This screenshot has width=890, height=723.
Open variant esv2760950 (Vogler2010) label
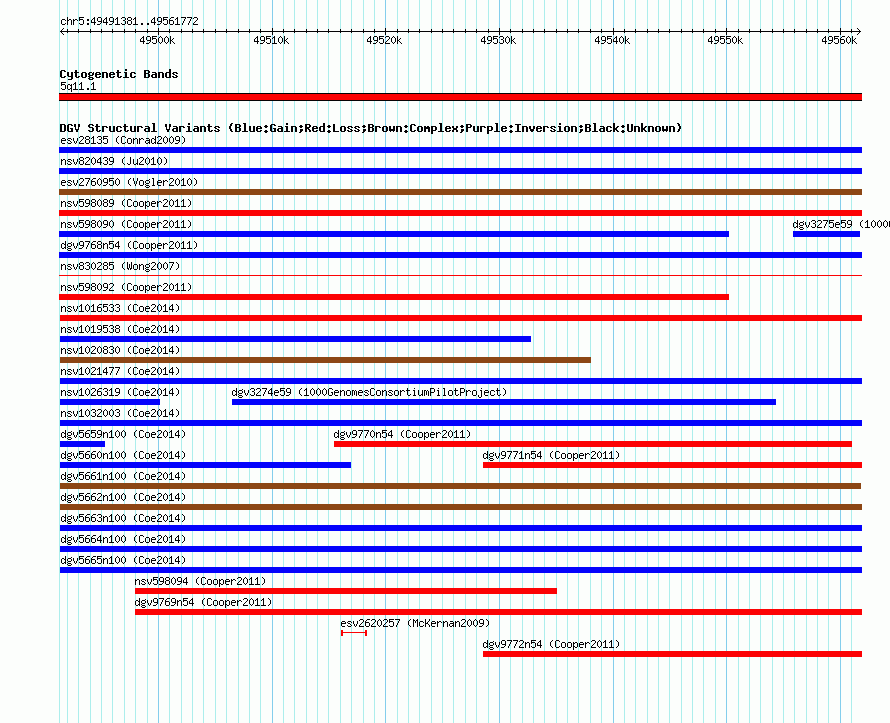click(x=129, y=182)
